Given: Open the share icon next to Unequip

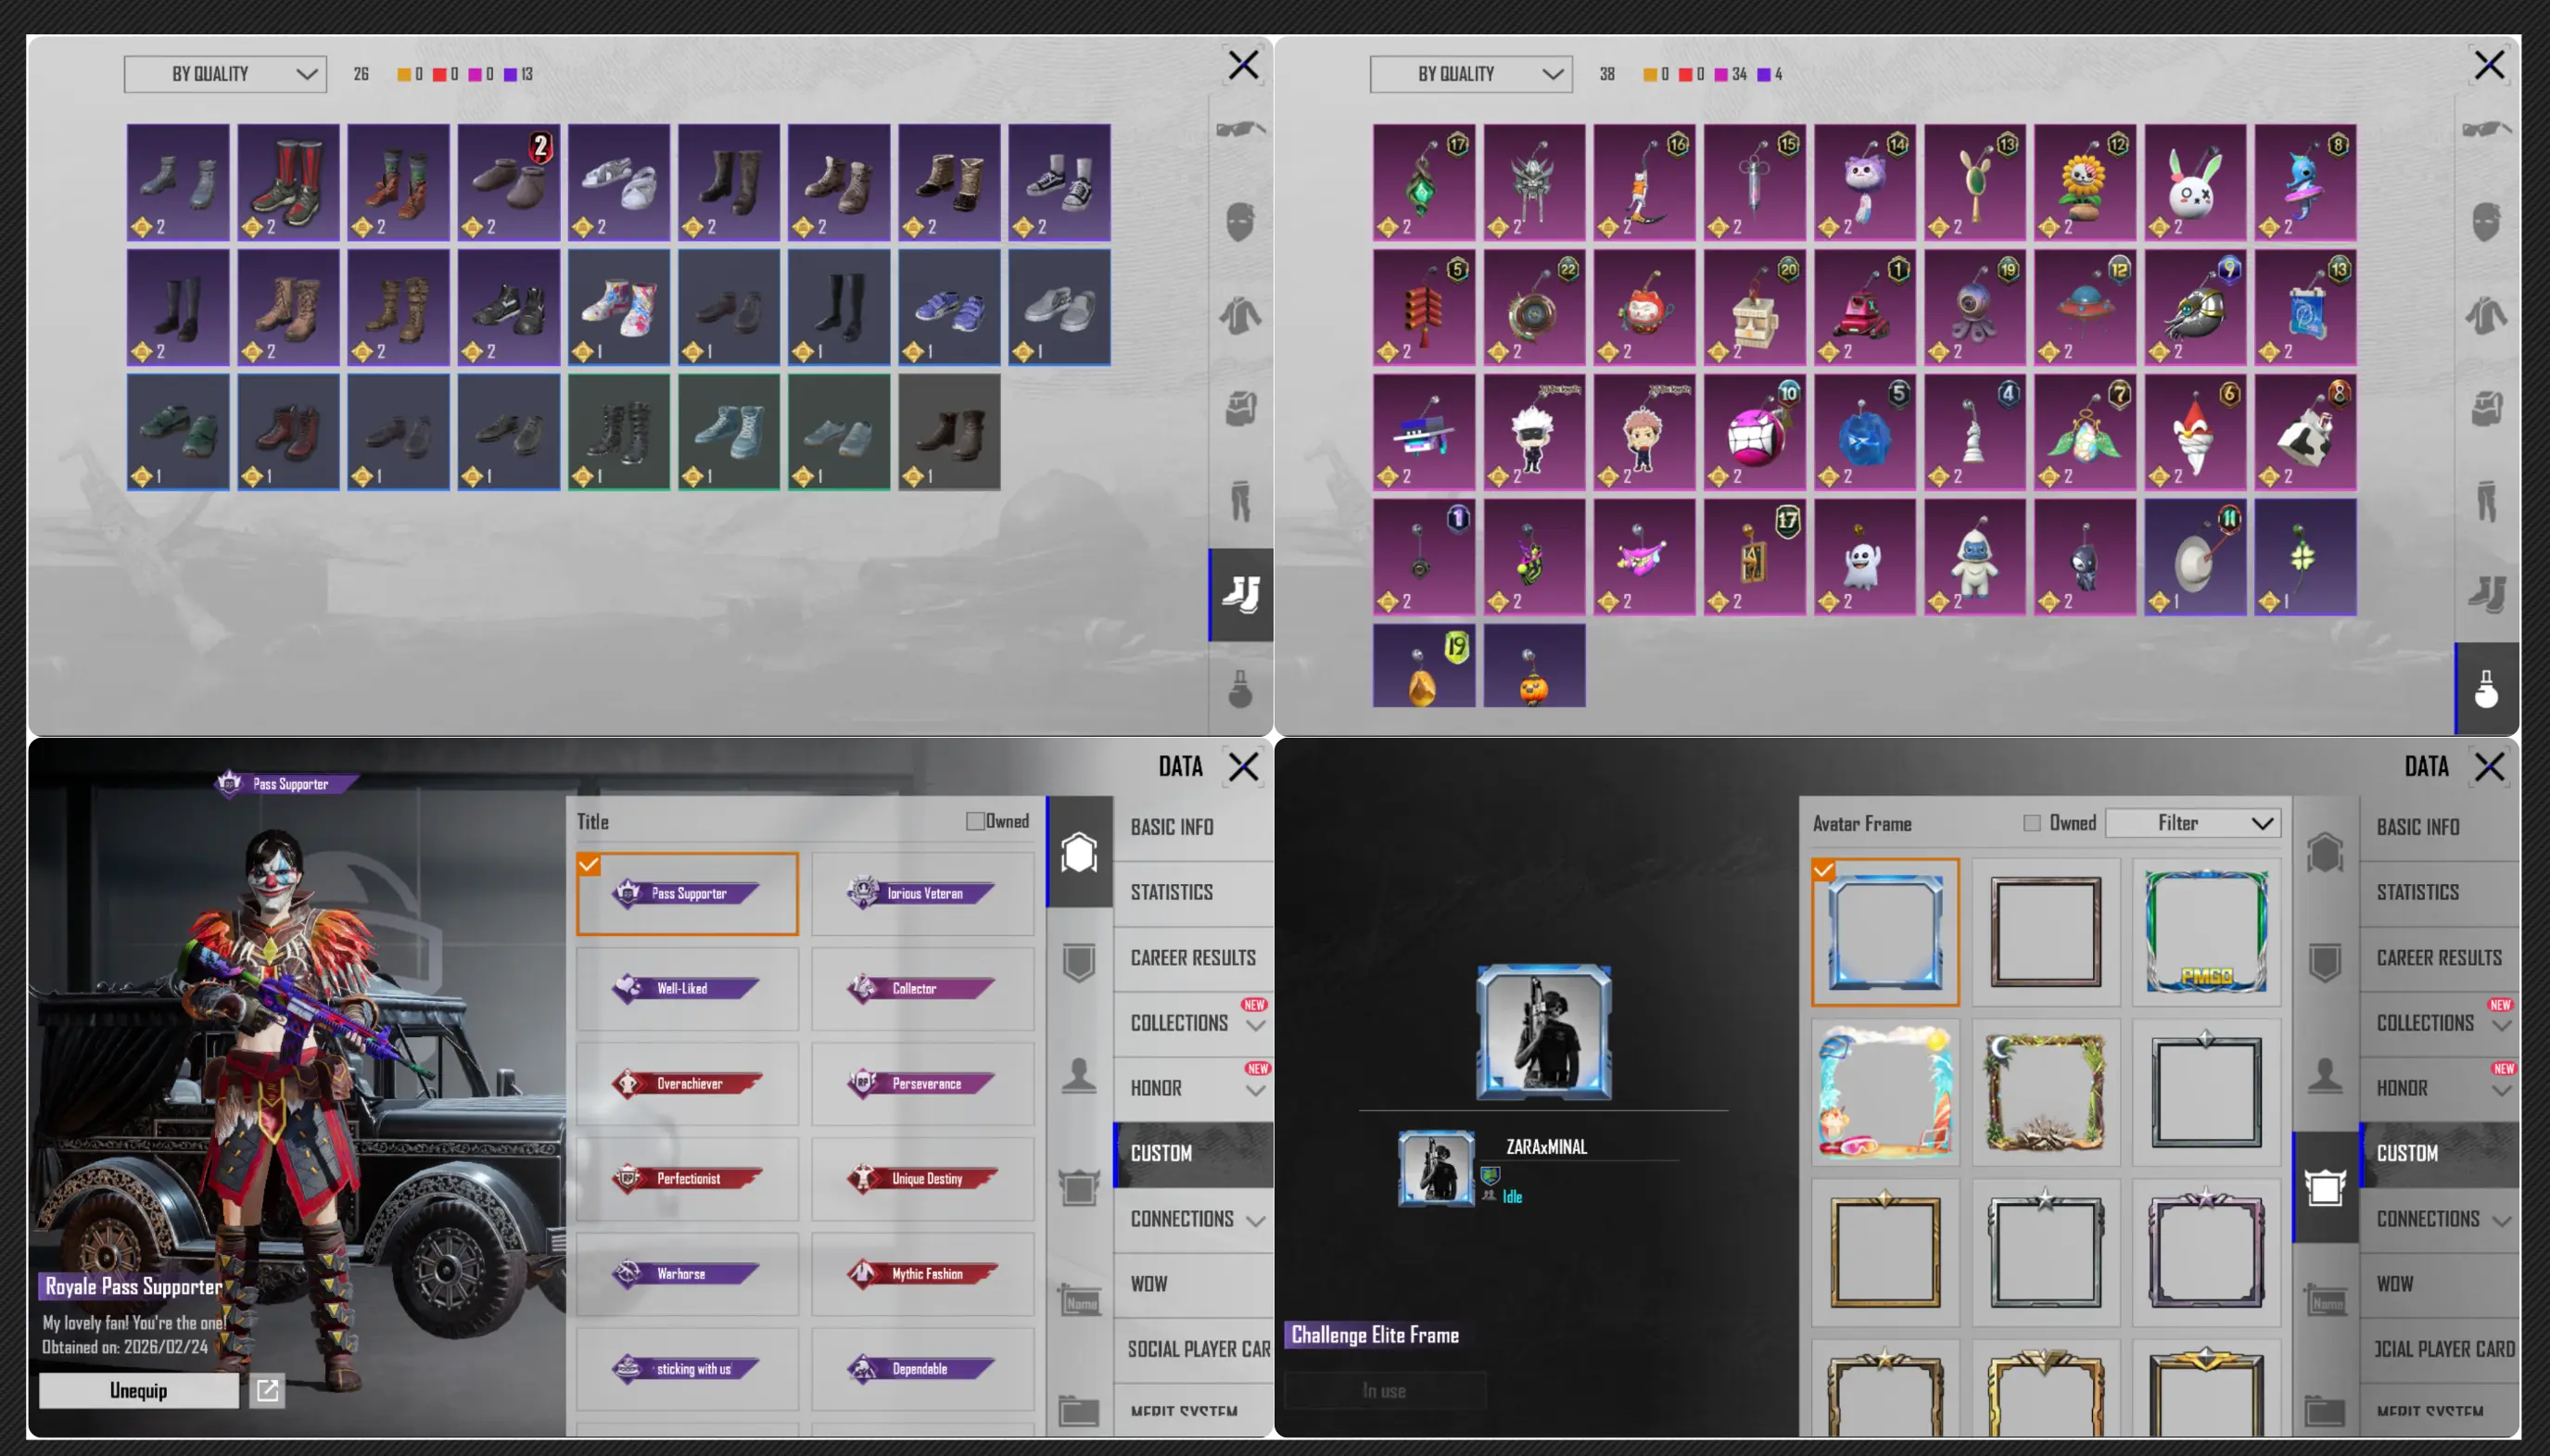Looking at the screenshot, I should (267, 1390).
